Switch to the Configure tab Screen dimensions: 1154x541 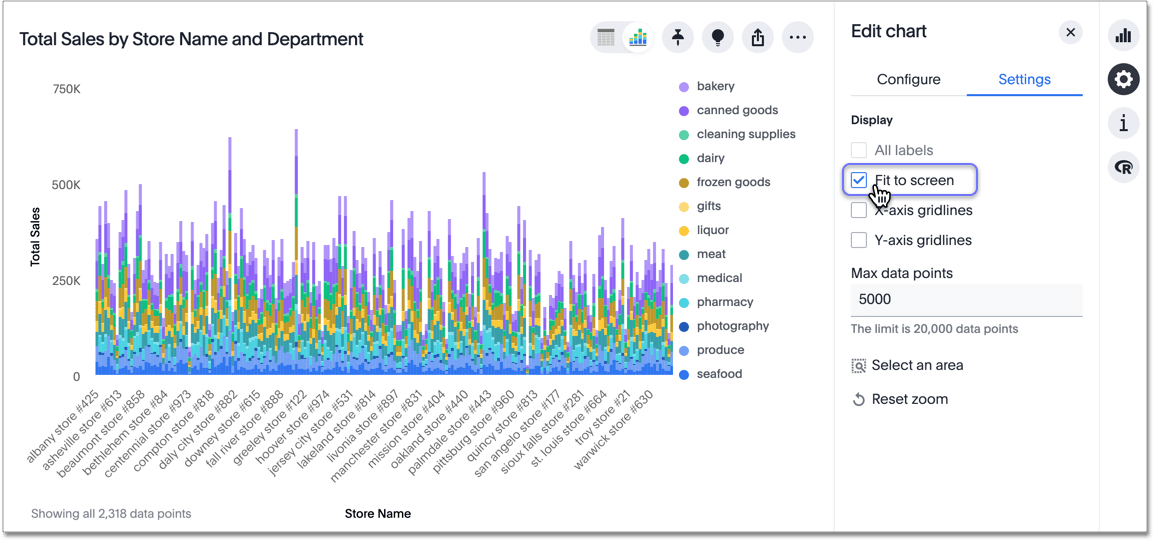pyautogui.click(x=908, y=79)
